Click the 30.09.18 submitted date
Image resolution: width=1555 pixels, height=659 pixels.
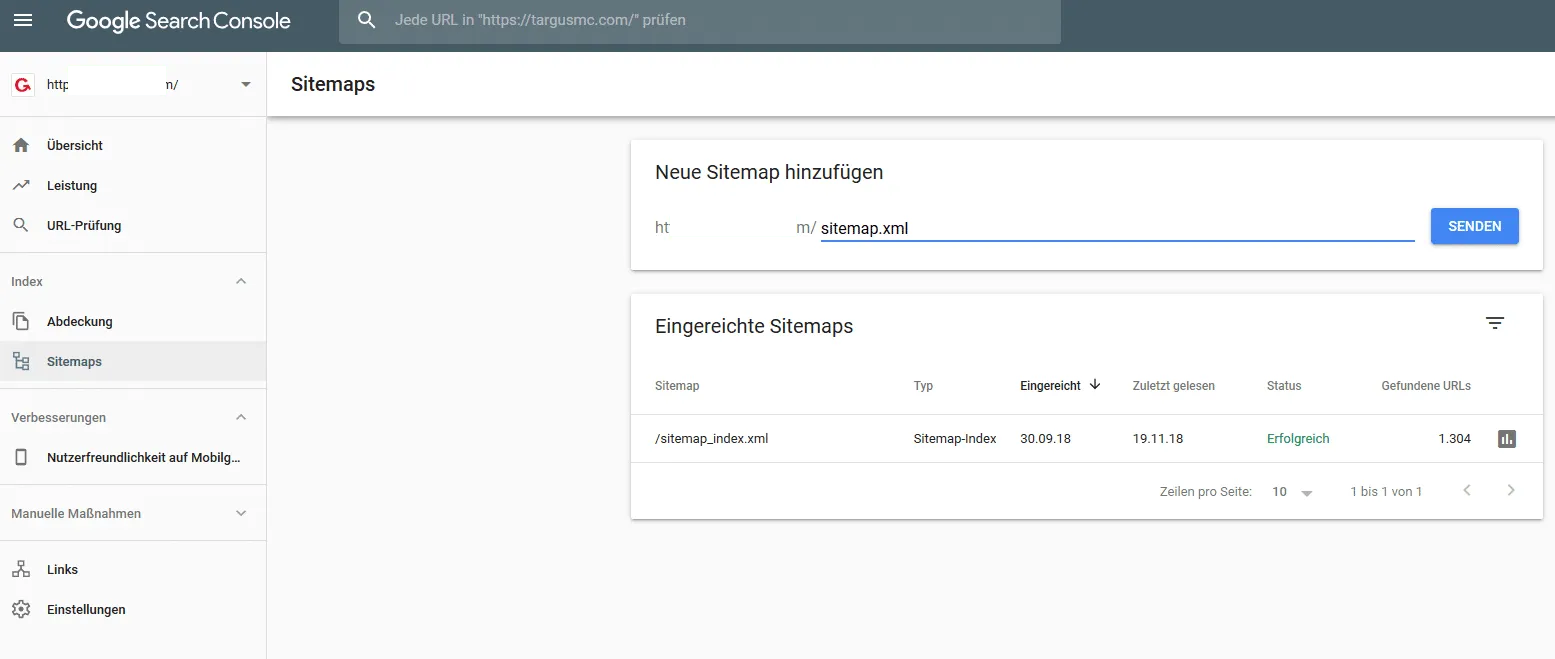point(1045,438)
